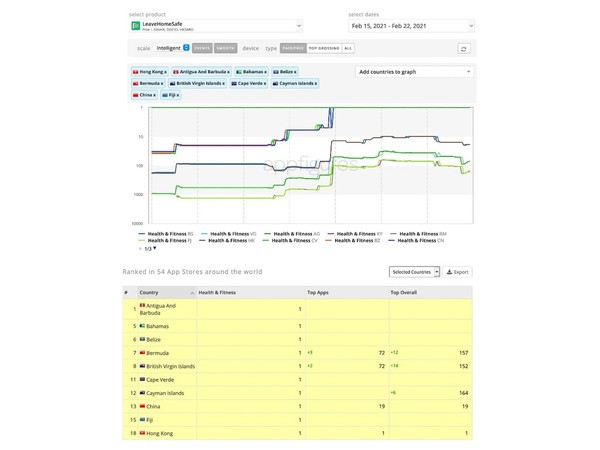Toggle Health & Fitness KY legend series
The height and width of the screenshot is (450, 600).
point(355,234)
